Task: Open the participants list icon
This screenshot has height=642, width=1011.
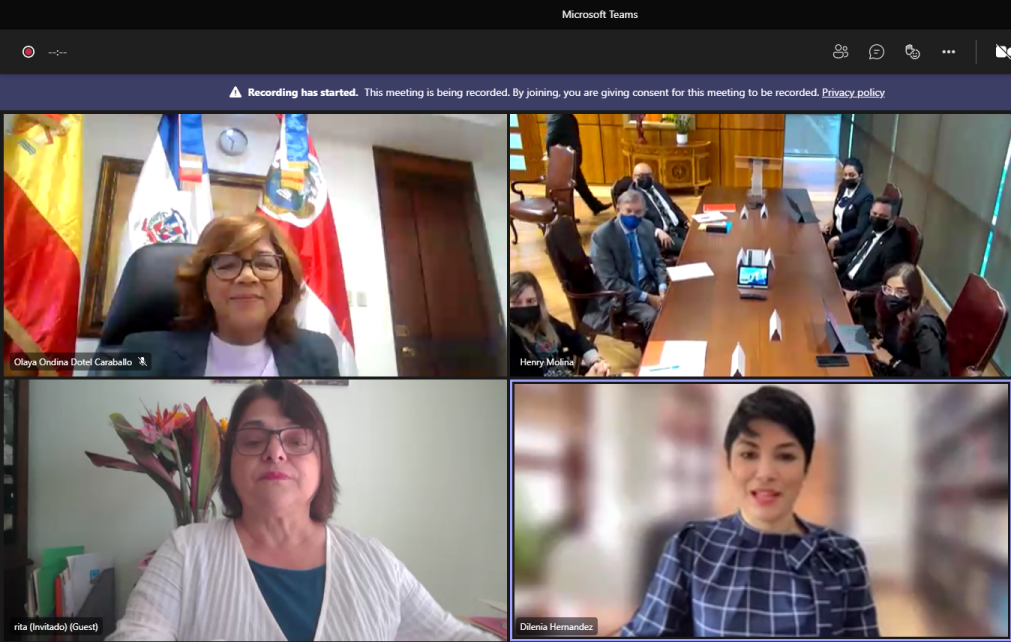Action: 840,52
